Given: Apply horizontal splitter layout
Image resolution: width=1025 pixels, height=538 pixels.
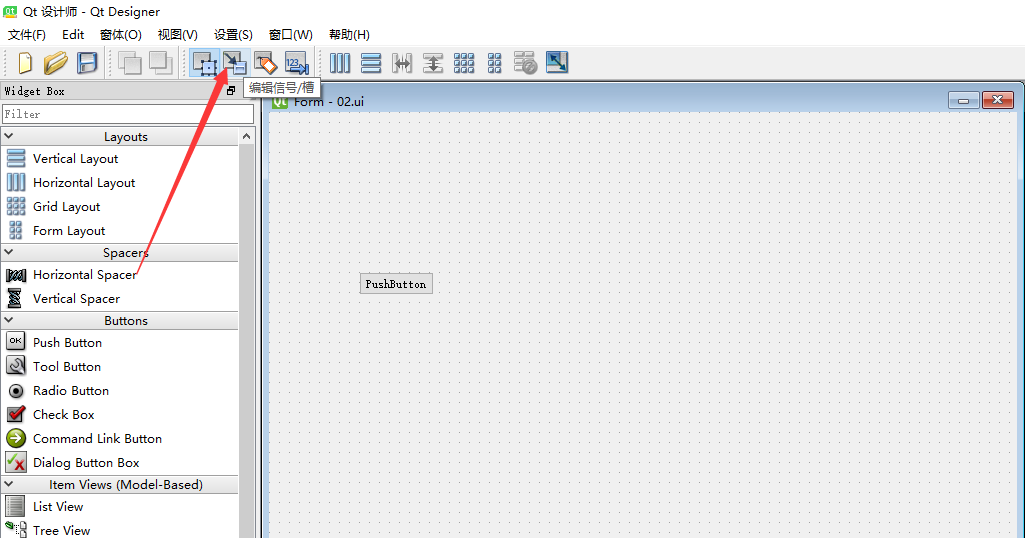Looking at the screenshot, I should (x=401, y=63).
